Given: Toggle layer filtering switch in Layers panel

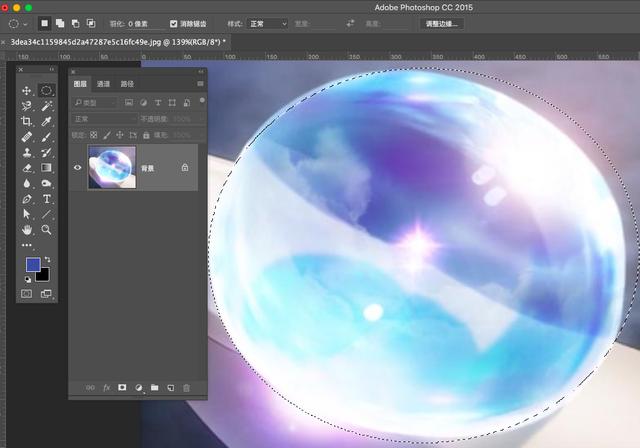Looking at the screenshot, I should point(202,100).
